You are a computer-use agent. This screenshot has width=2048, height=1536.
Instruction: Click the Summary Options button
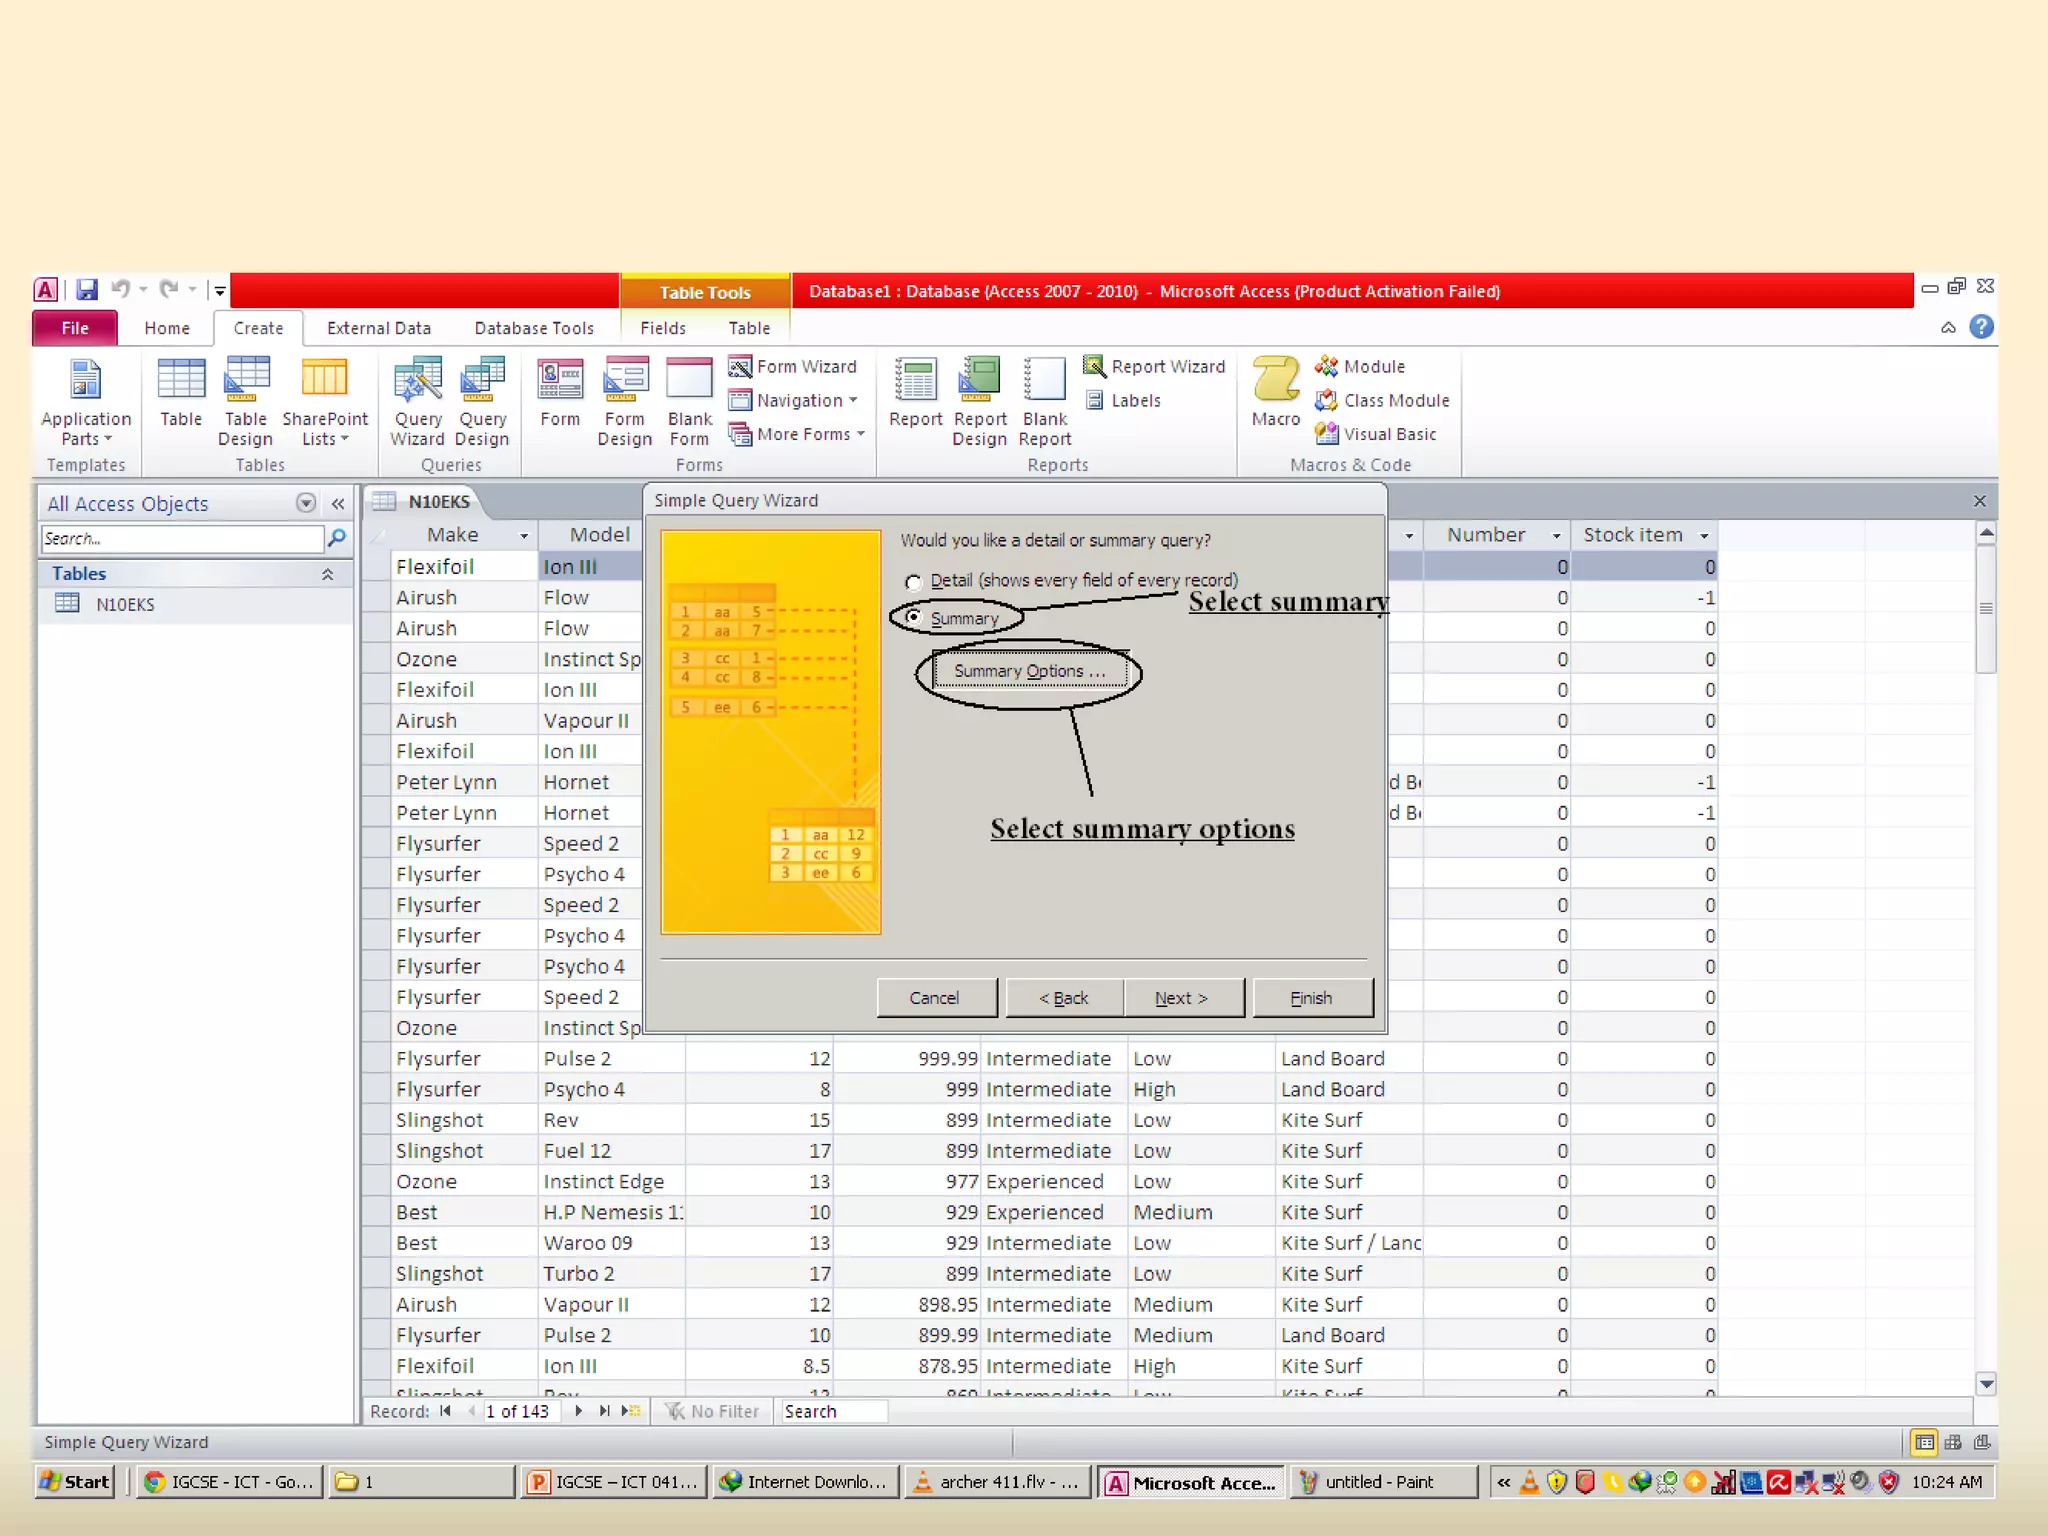coord(1029,671)
